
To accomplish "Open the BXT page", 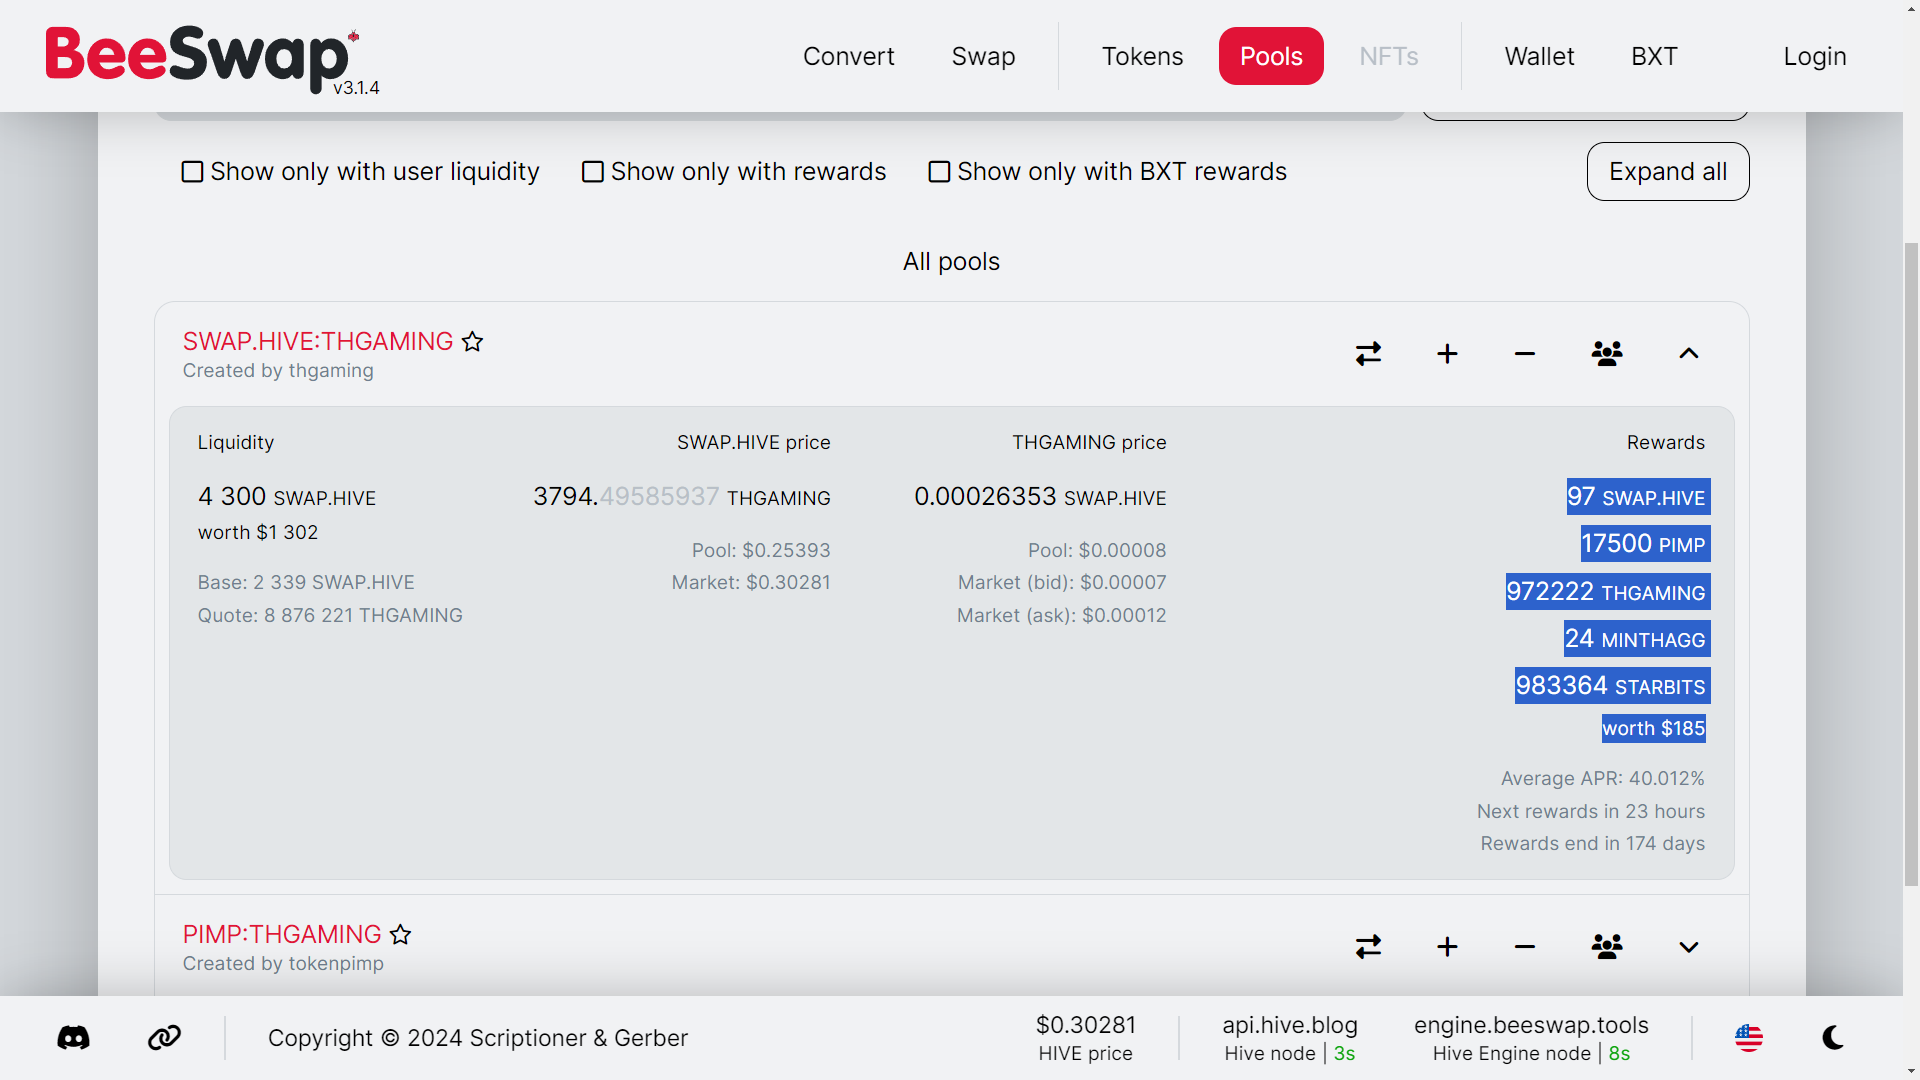I will [1654, 57].
